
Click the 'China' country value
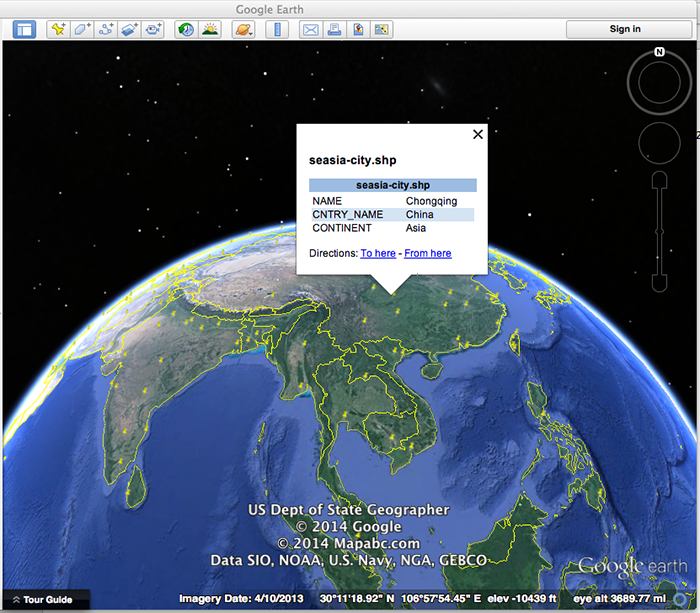420,215
